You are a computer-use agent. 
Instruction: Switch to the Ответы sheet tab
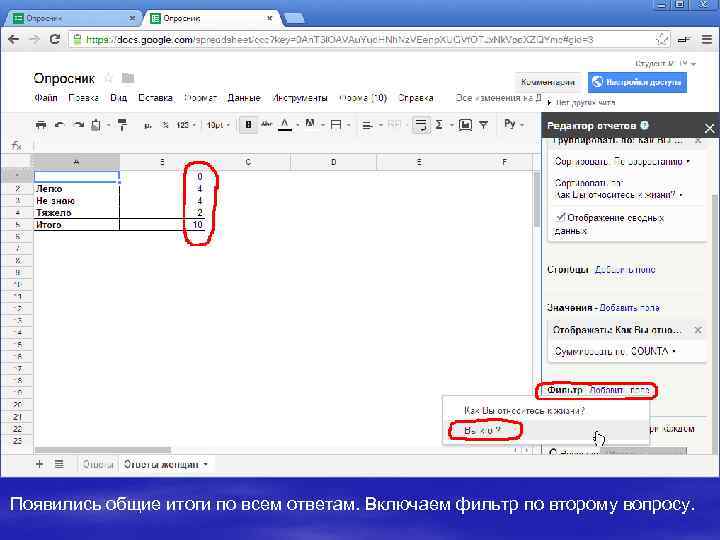(98, 465)
